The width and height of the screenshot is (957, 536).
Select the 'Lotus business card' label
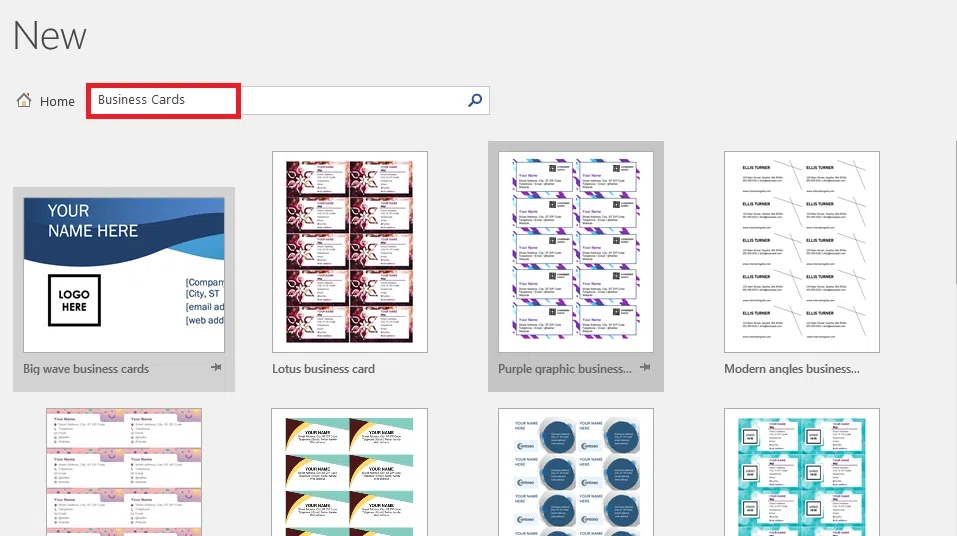coord(323,369)
